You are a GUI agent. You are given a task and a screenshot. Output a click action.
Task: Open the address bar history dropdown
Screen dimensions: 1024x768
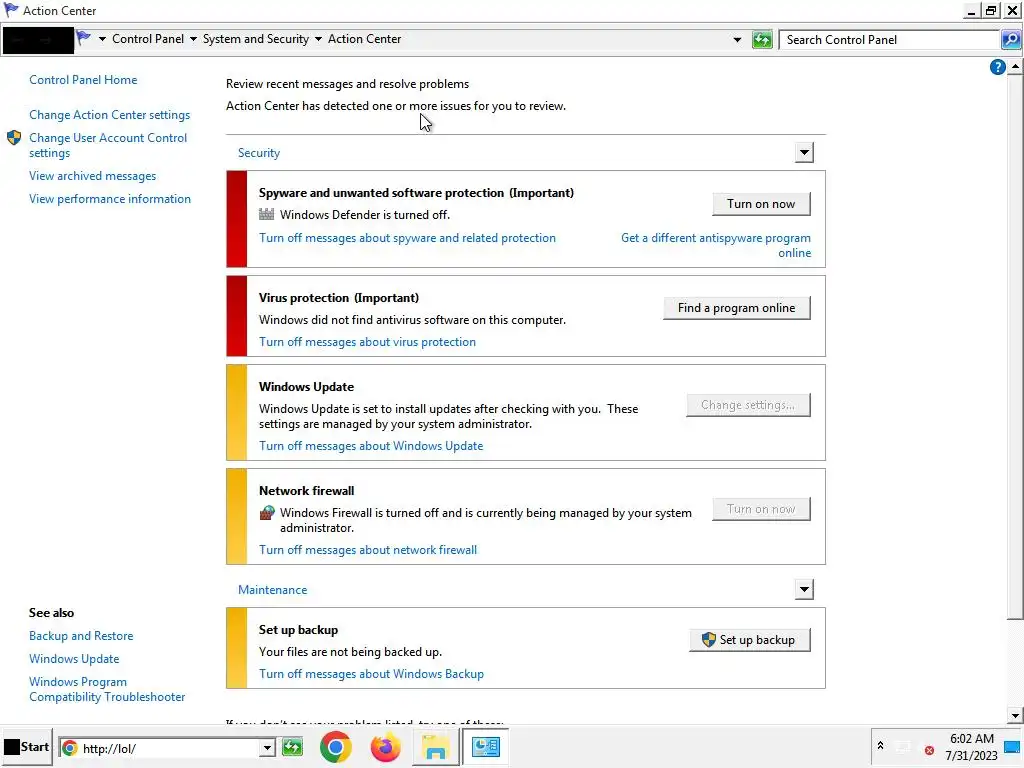737,40
